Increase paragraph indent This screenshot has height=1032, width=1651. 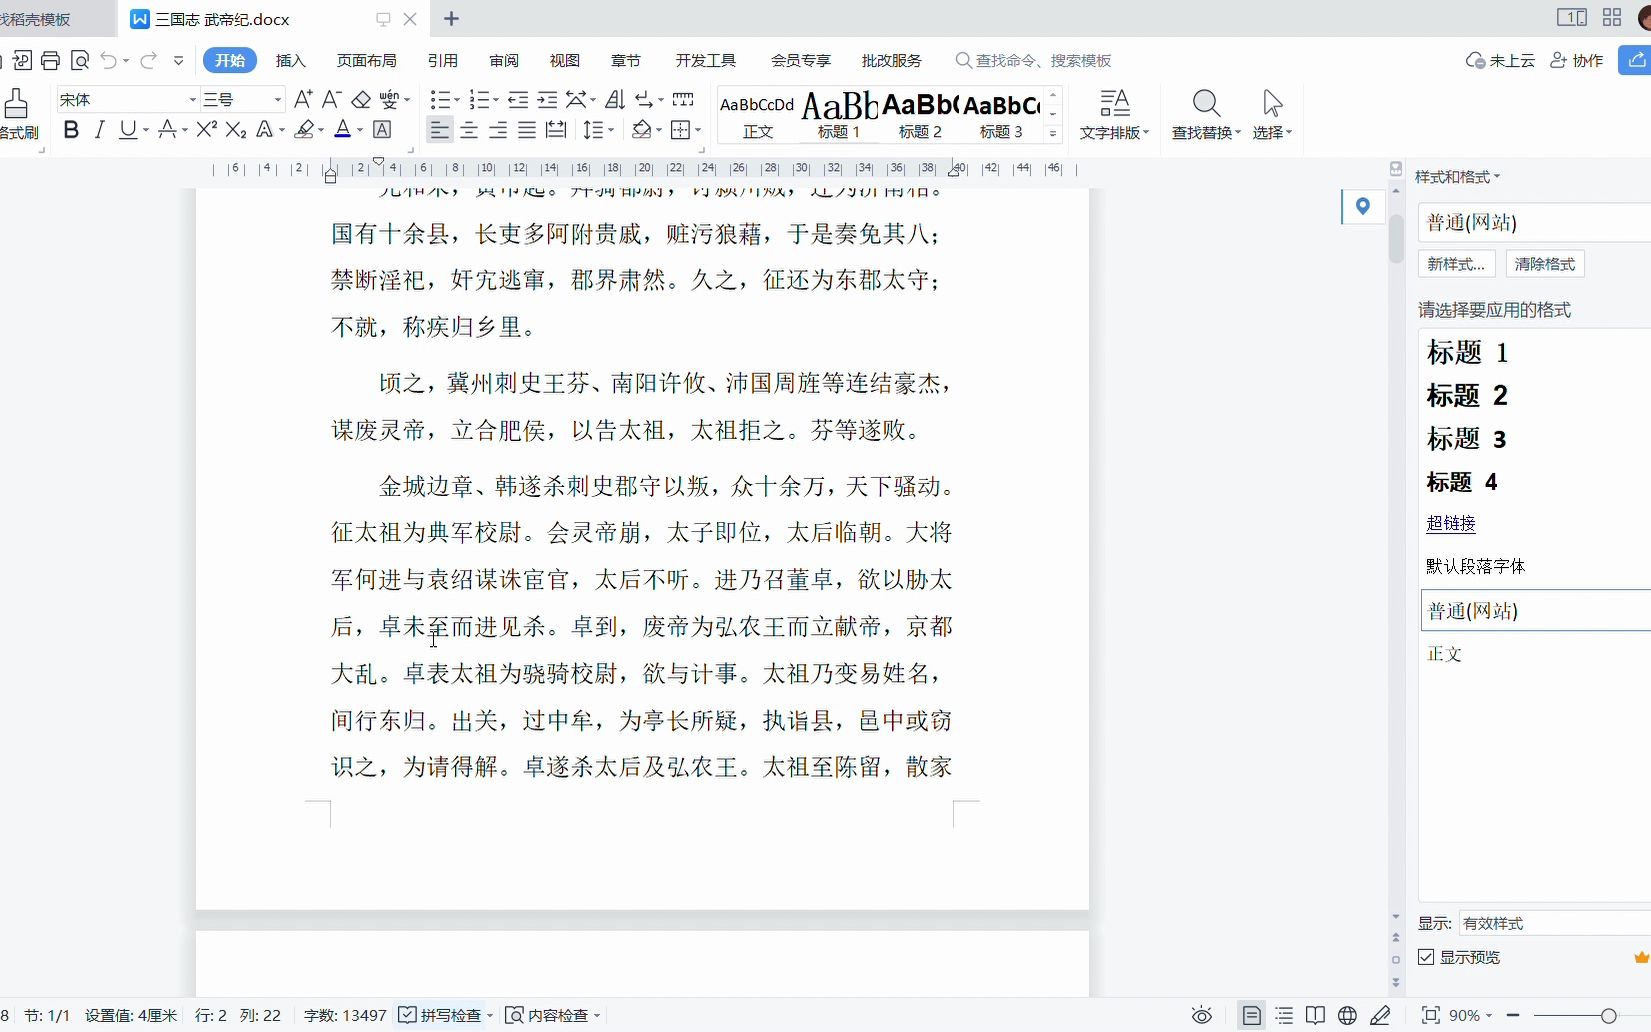point(547,99)
